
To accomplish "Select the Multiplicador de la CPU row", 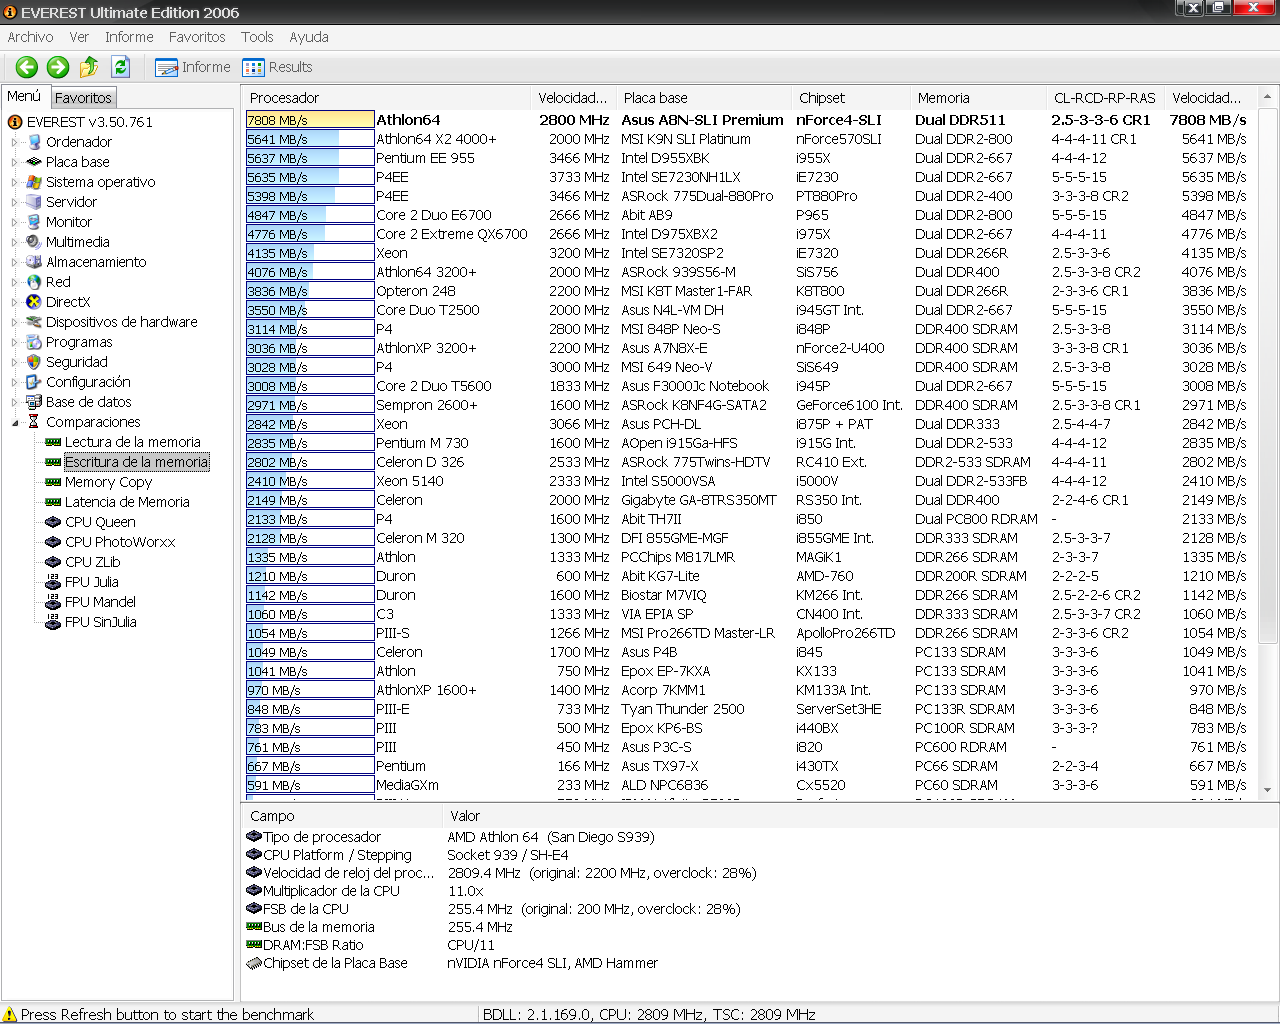I will (323, 891).
